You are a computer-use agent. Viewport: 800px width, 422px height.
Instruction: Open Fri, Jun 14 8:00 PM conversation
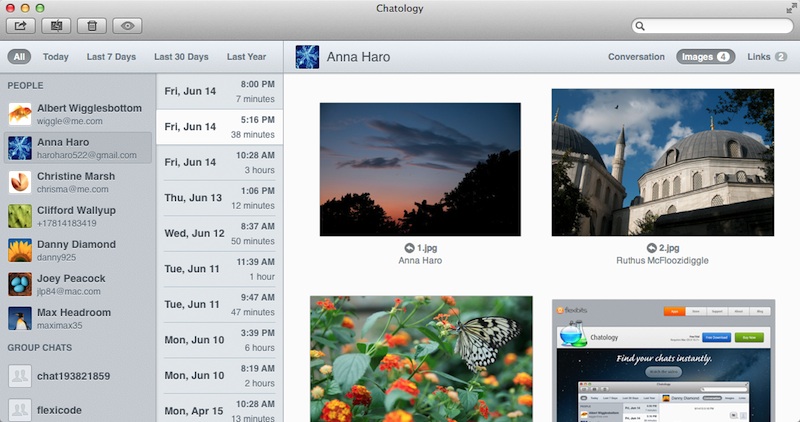[219, 91]
